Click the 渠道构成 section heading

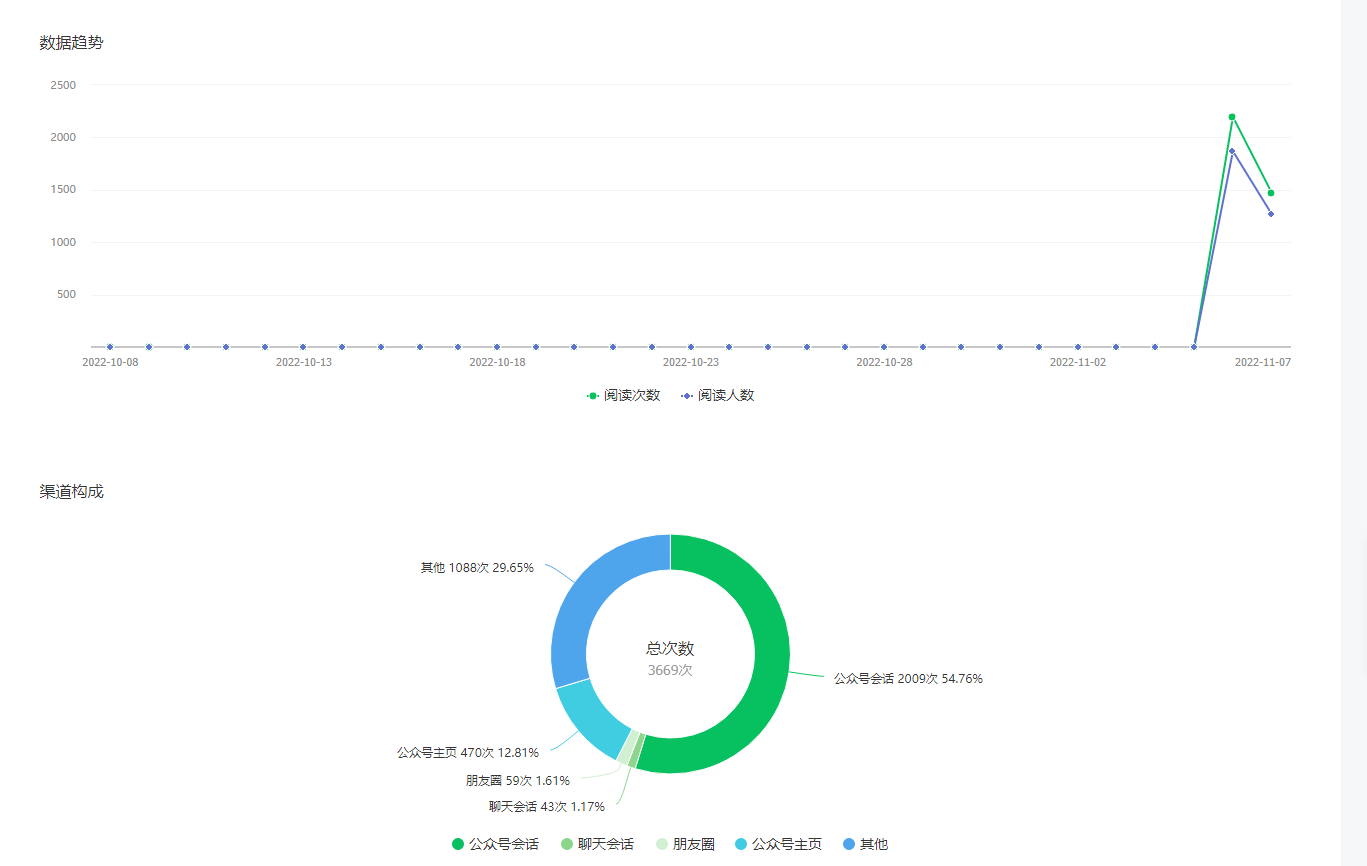(71, 491)
